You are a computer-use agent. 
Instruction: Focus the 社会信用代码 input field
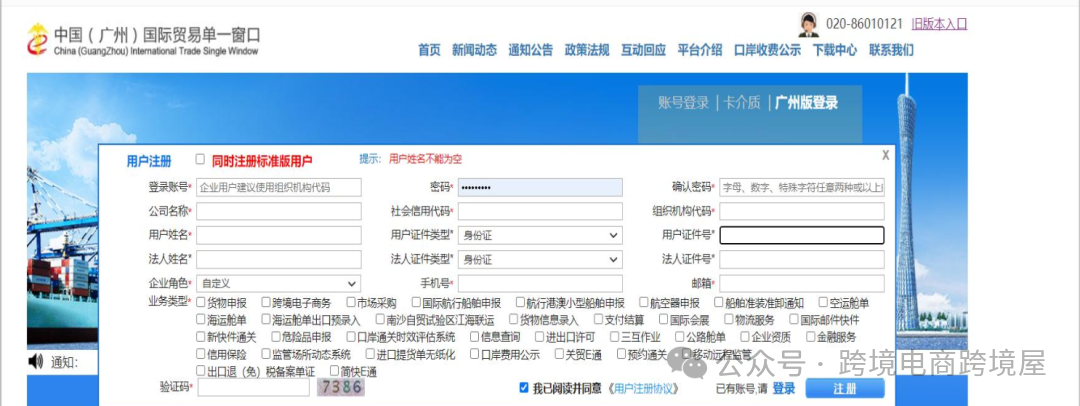(x=540, y=211)
